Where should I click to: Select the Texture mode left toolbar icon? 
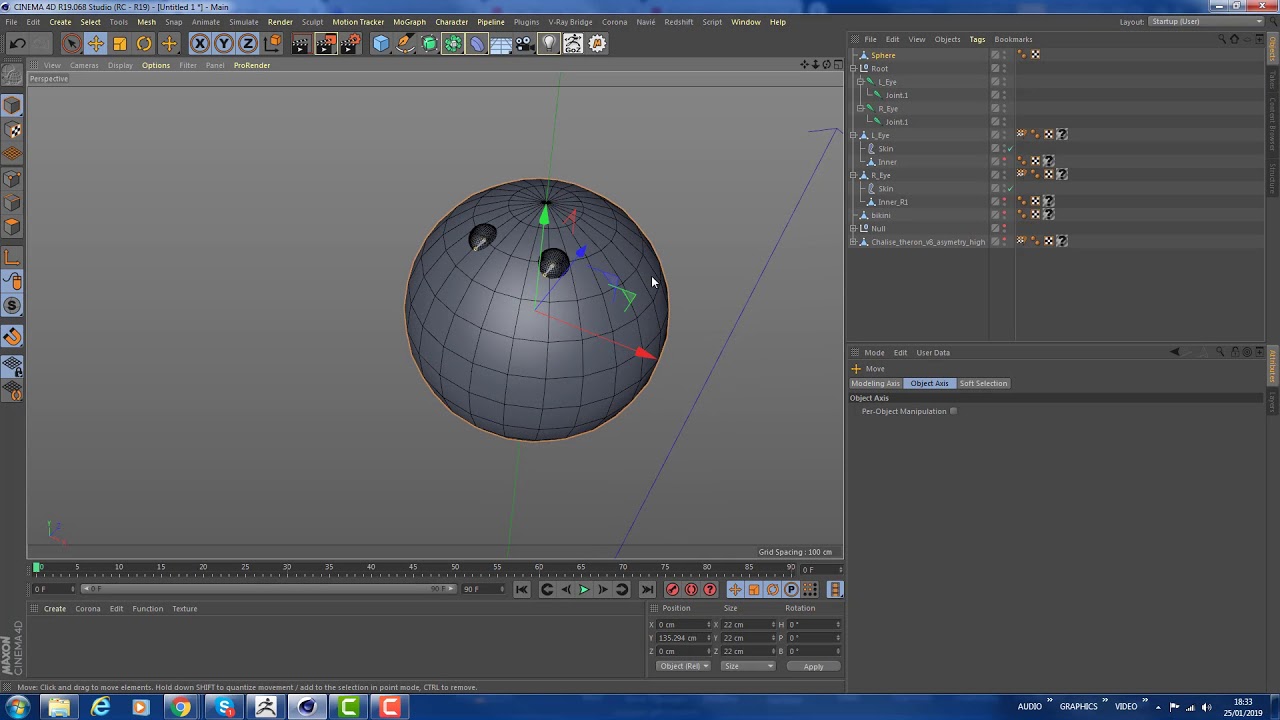click(x=12, y=130)
